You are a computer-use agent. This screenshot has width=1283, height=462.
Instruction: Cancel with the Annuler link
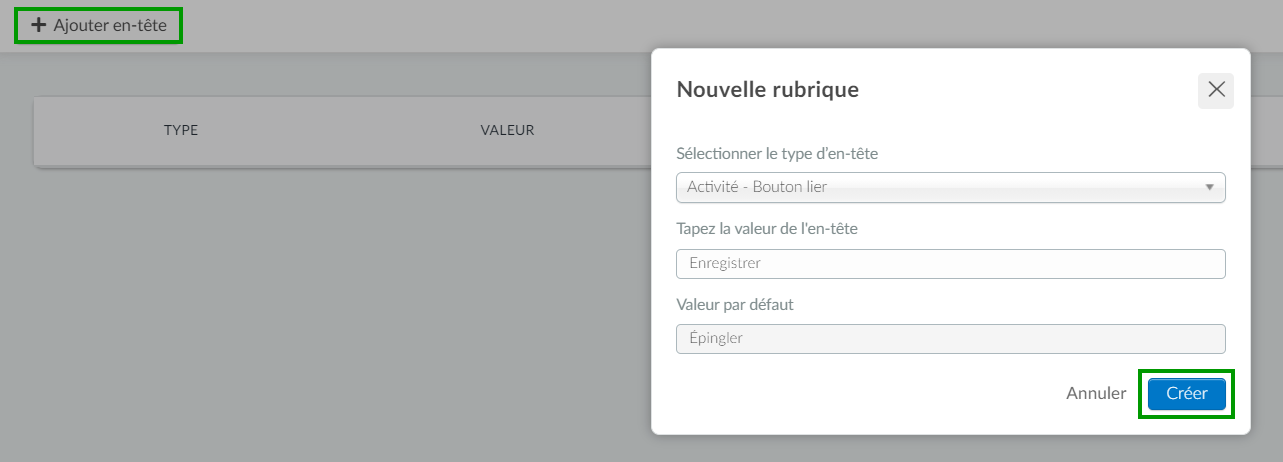[1096, 394]
